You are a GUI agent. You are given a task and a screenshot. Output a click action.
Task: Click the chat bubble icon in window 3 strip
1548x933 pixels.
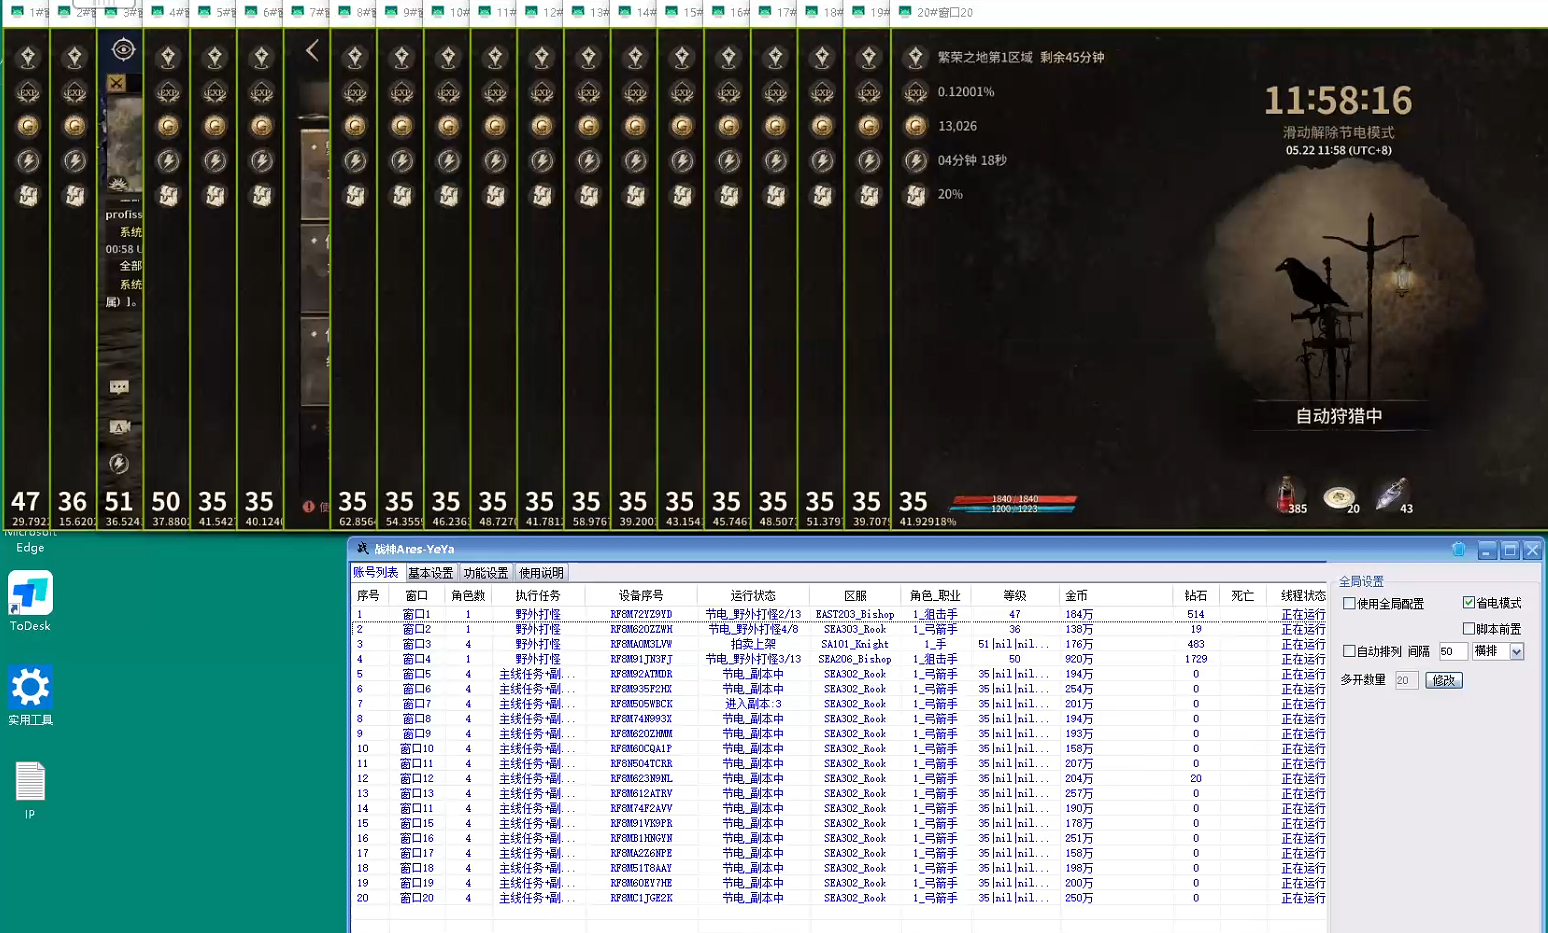(119, 387)
